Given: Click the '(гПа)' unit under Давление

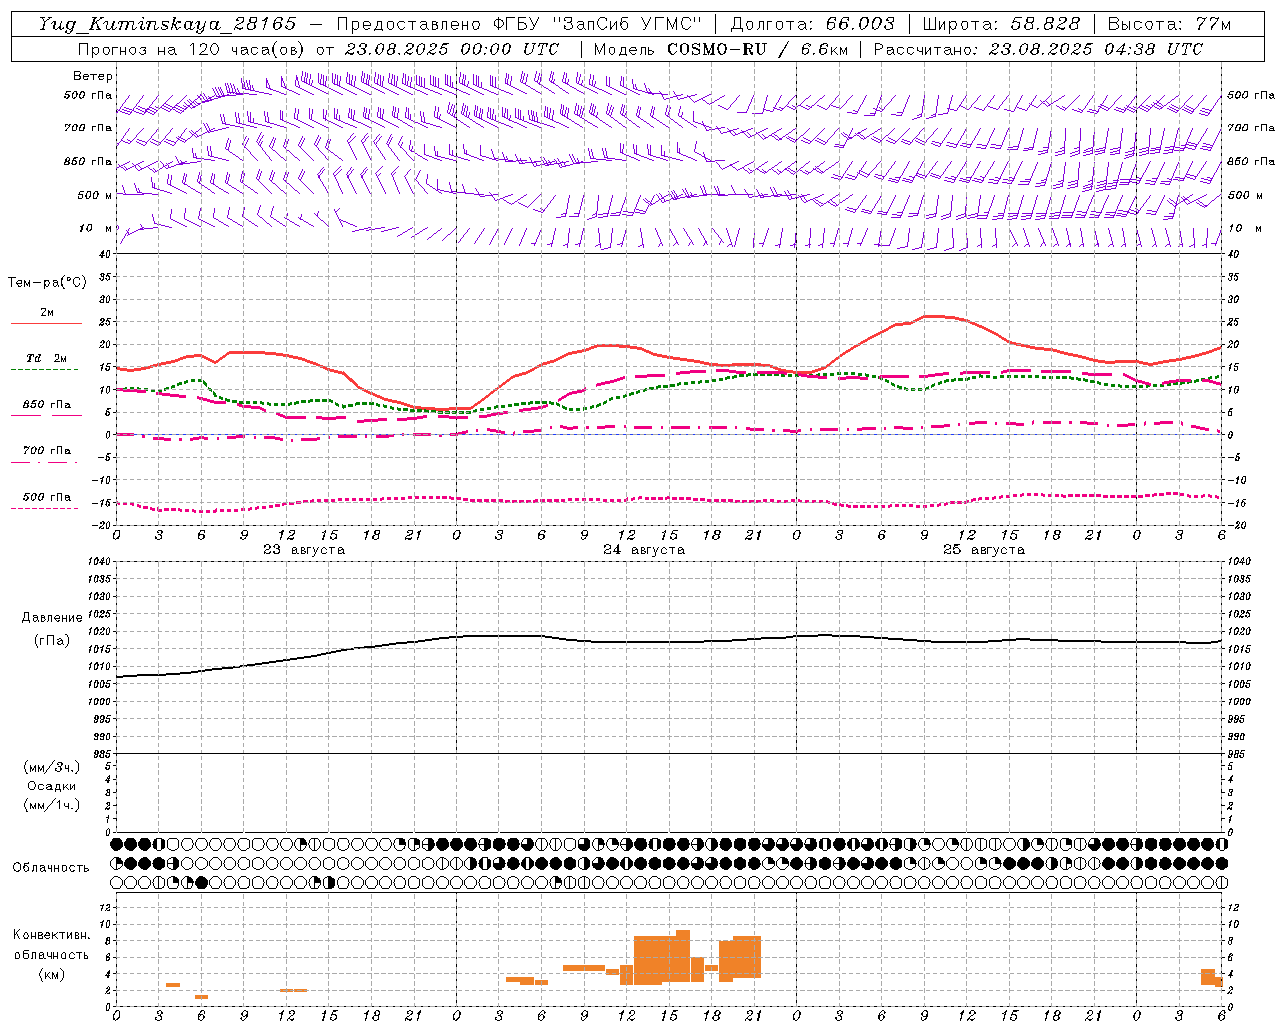Looking at the screenshot, I should pos(52,640).
